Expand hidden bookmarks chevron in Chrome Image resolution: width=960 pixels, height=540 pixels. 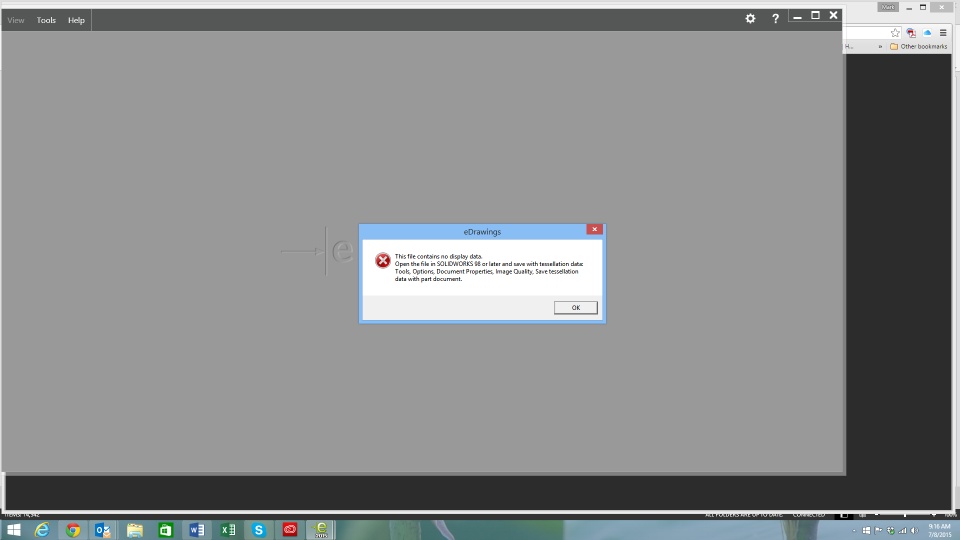[x=880, y=47]
